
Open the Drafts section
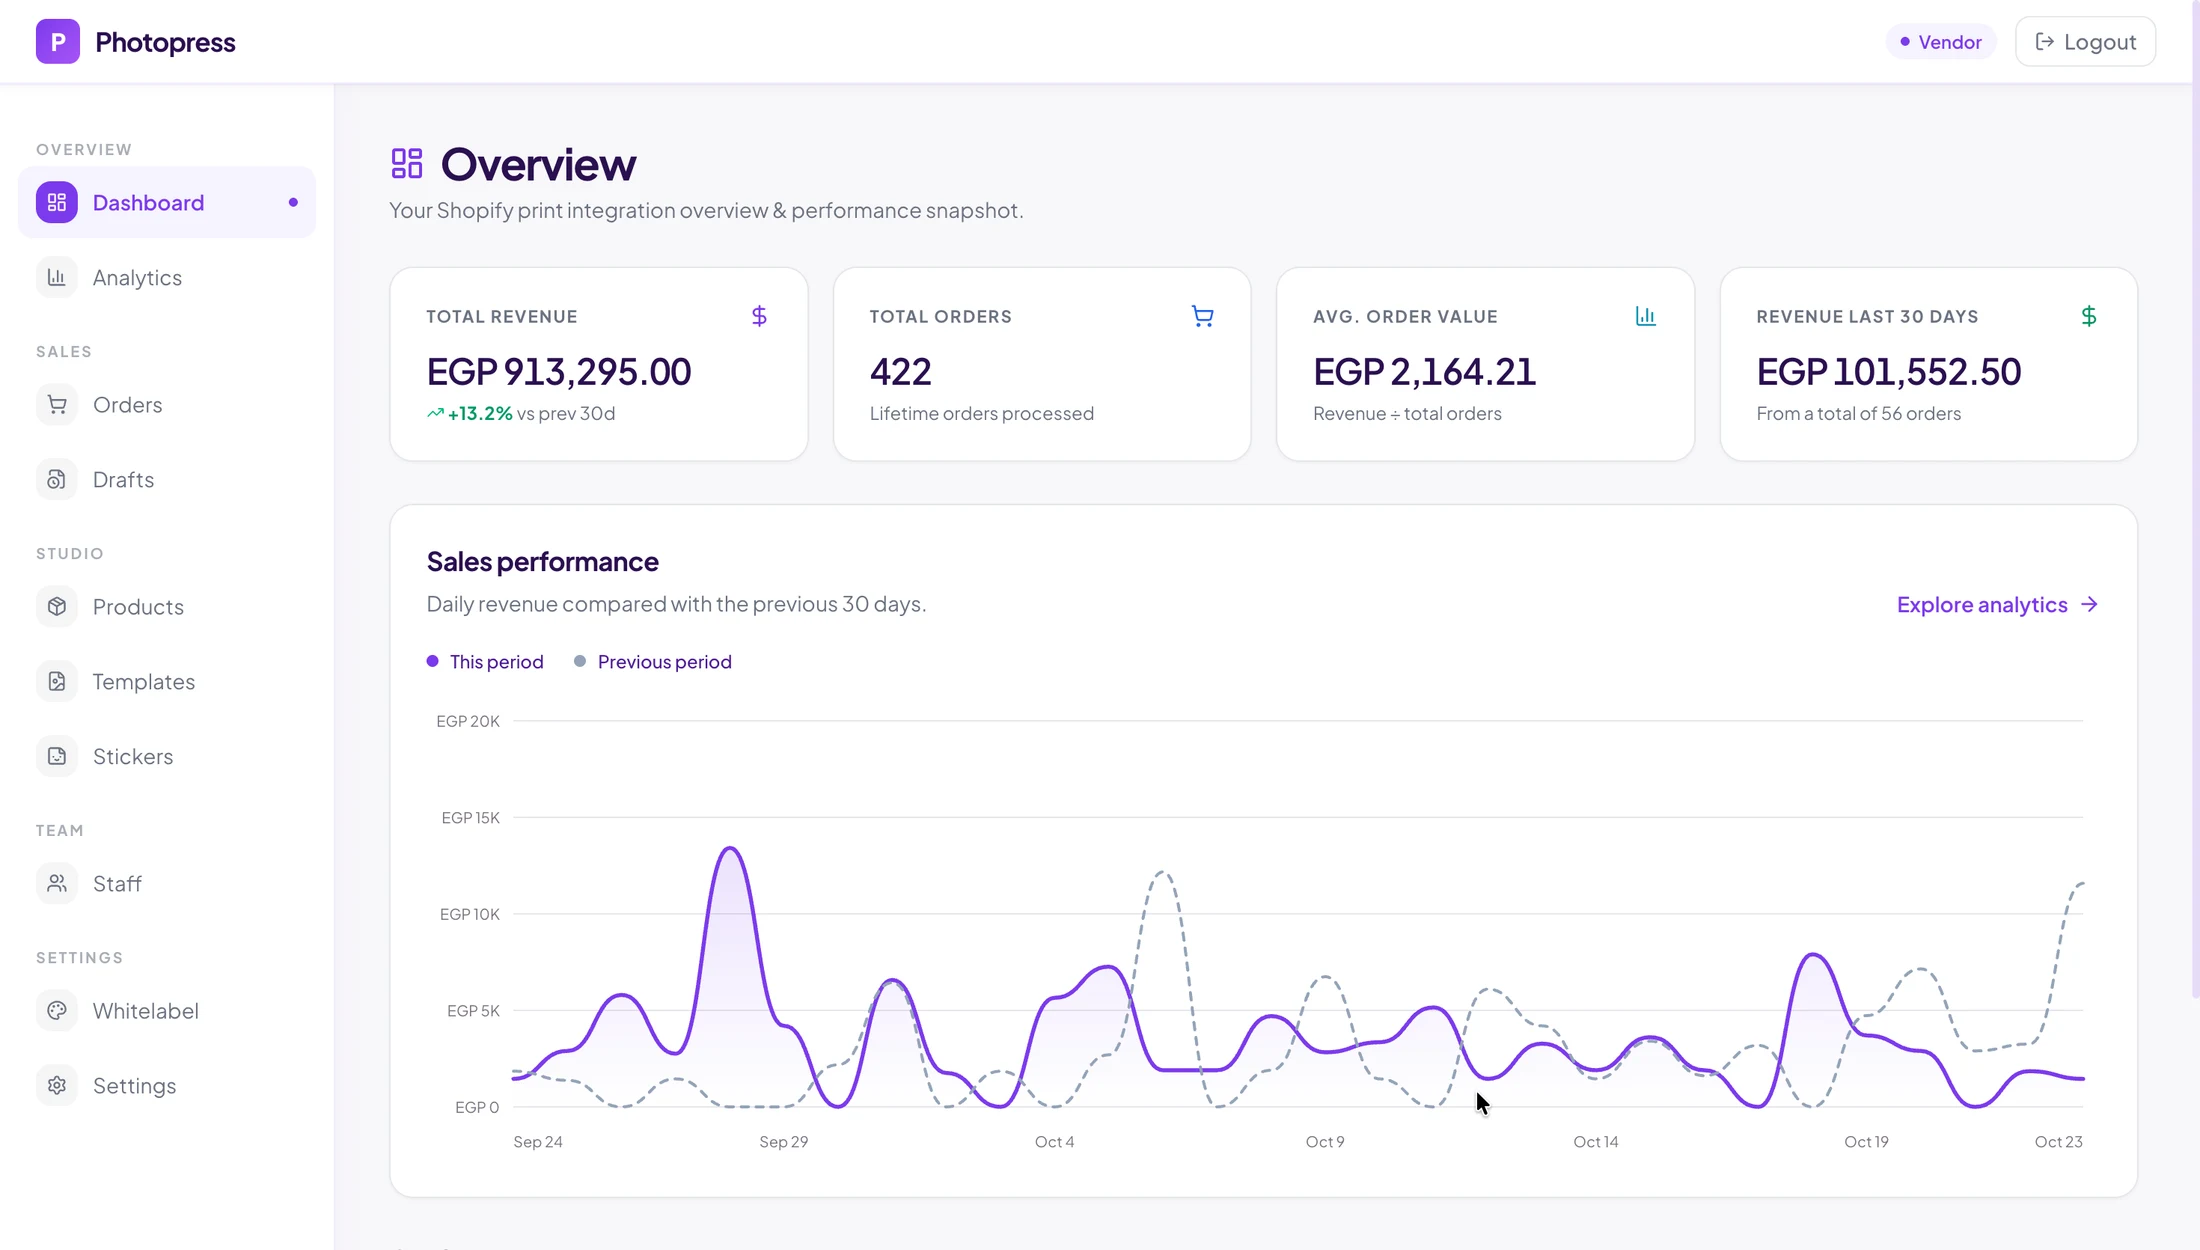(167, 479)
